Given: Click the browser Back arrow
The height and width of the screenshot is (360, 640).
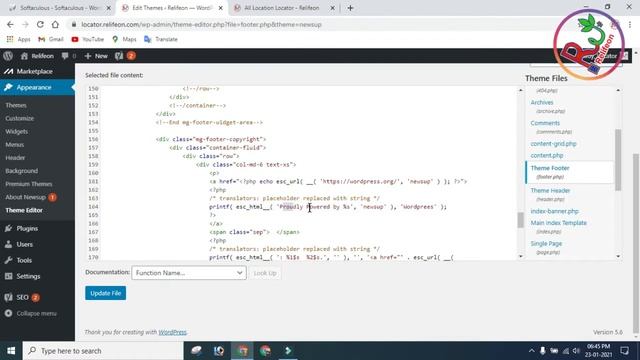Looking at the screenshot, I should 10,24.
